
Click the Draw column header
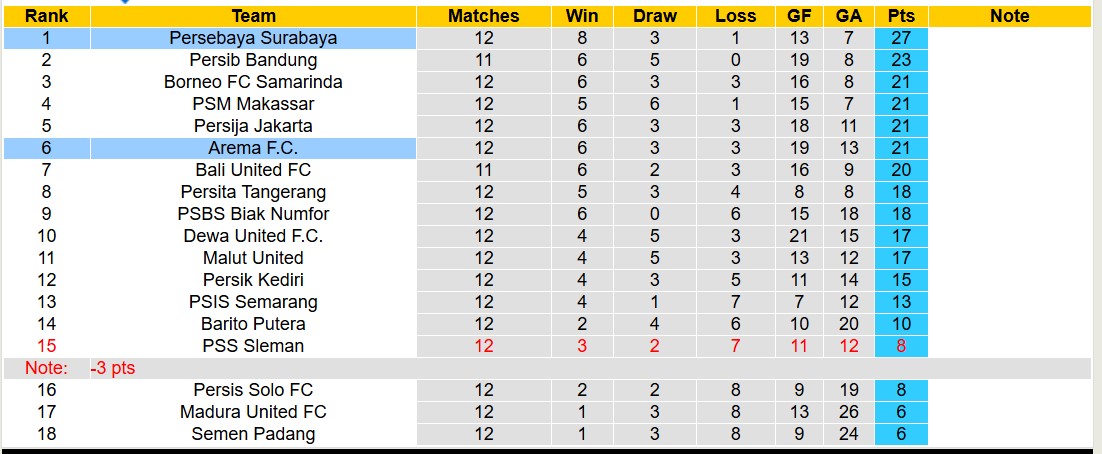click(x=655, y=16)
